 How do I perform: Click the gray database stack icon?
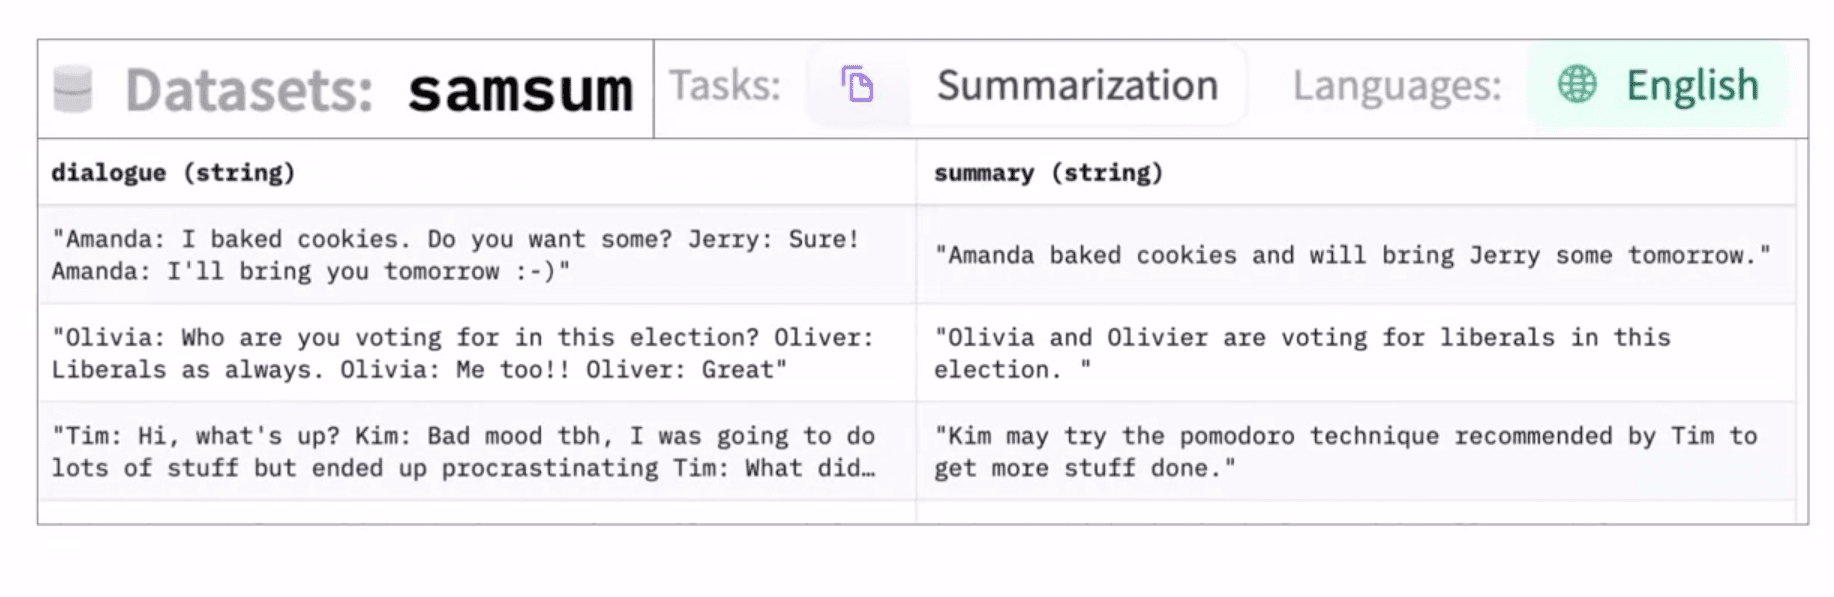pyautogui.click(x=72, y=89)
